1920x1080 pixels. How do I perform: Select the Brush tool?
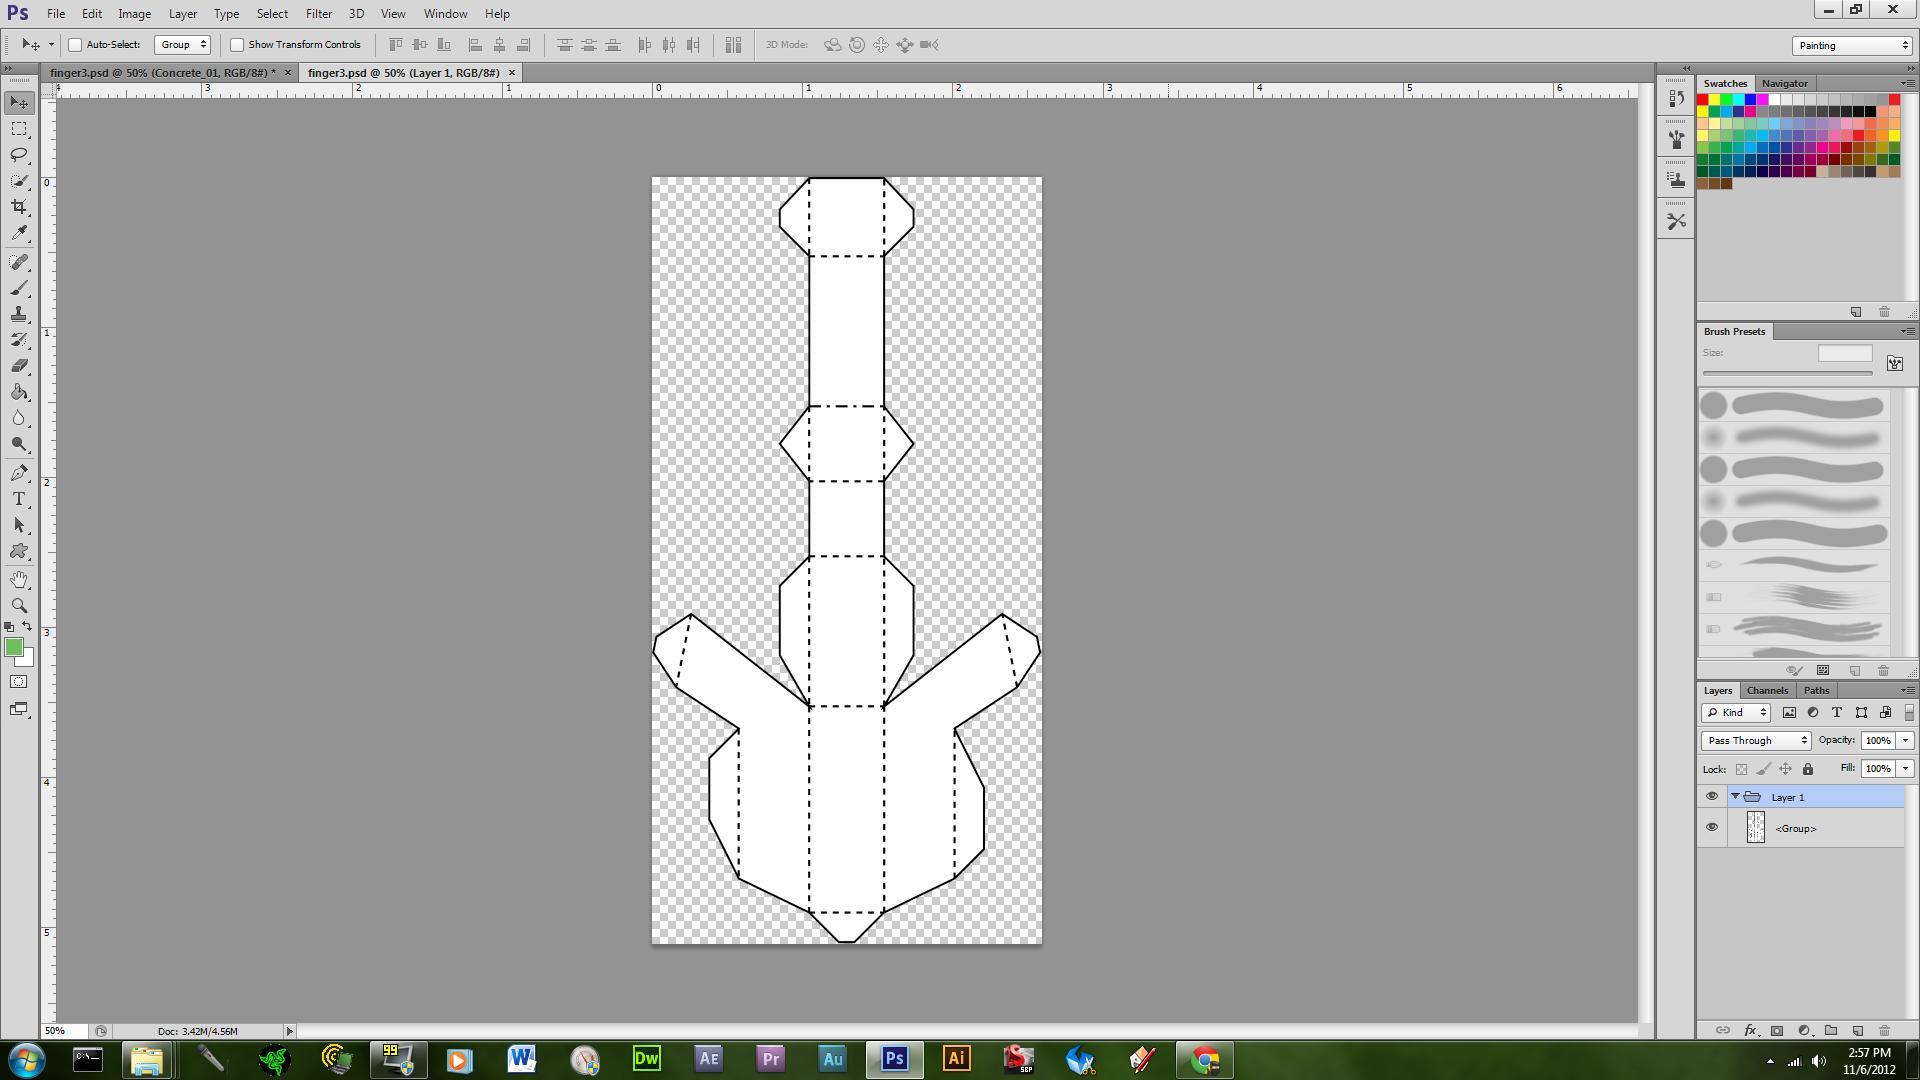tap(19, 288)
